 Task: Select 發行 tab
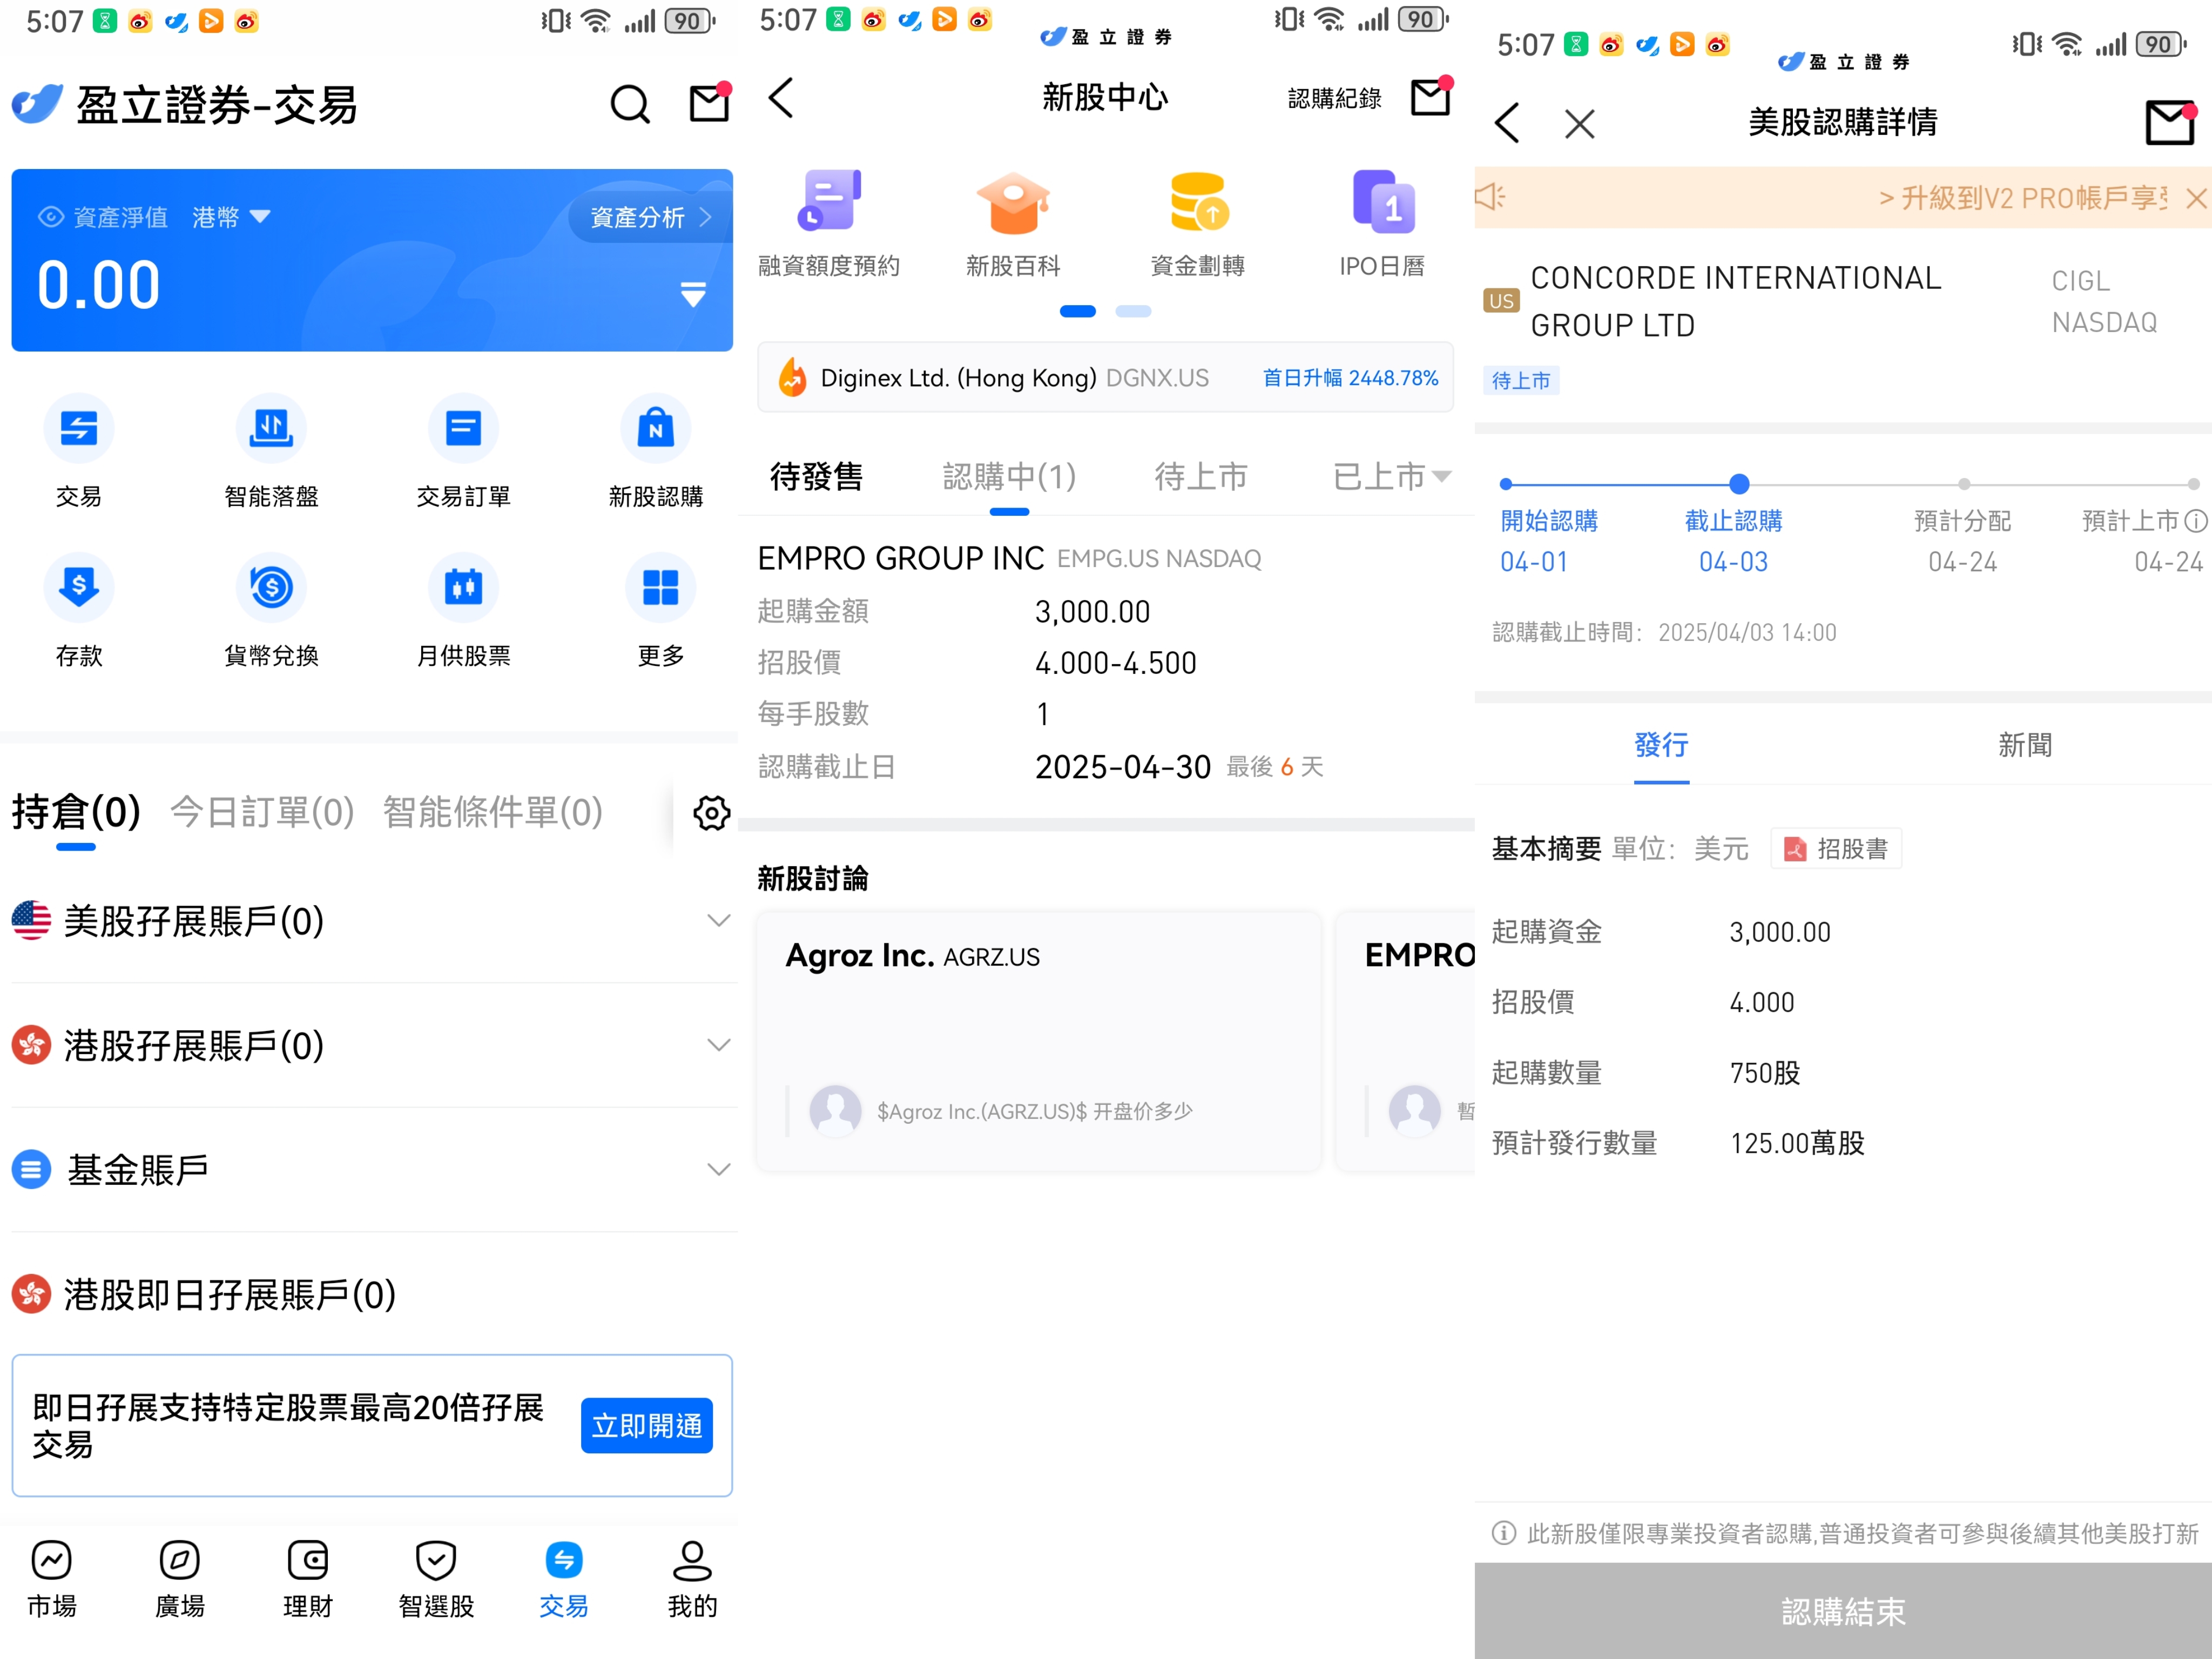pyautogui.click(x=1661, y=745)
